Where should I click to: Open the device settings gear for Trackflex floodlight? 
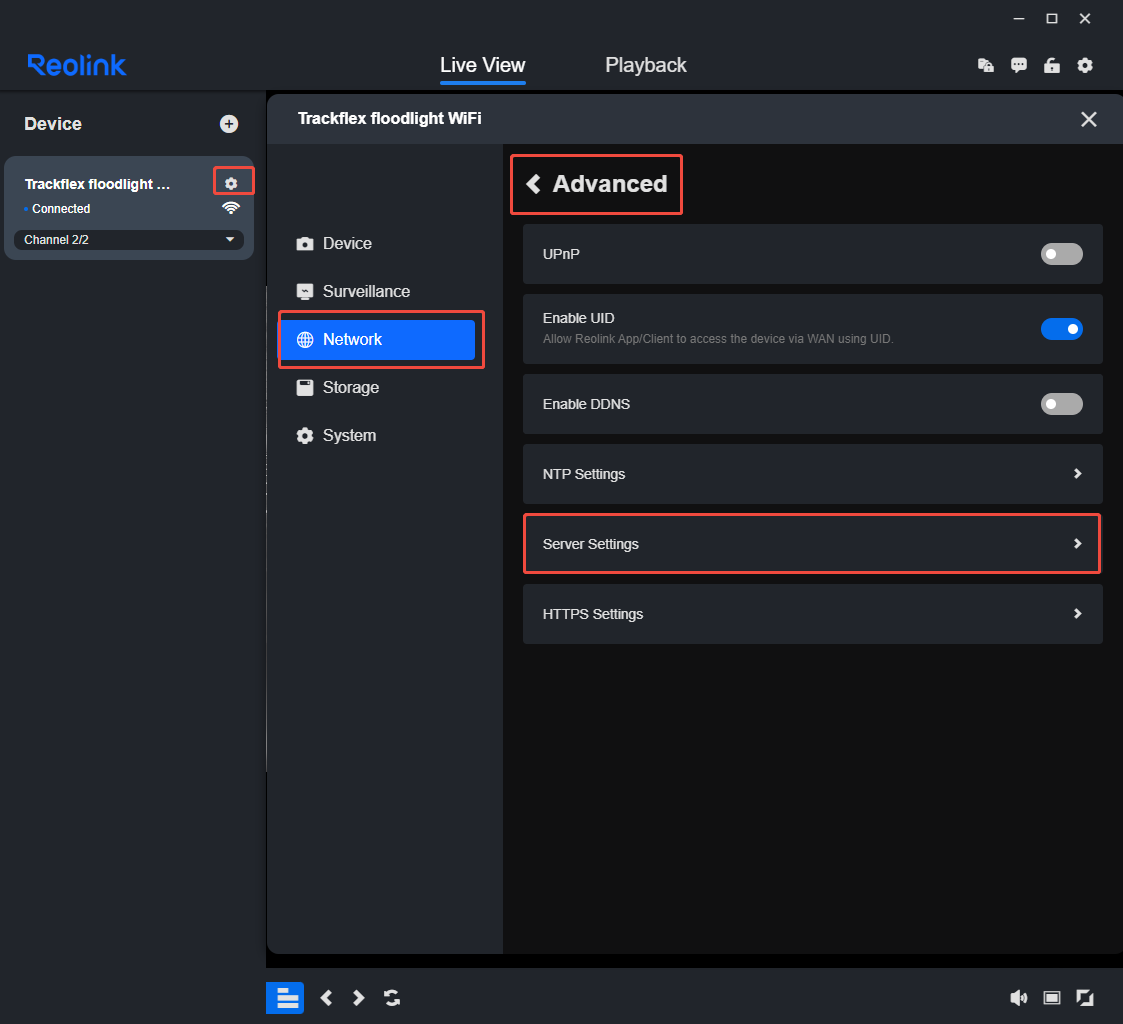(231, 183)
